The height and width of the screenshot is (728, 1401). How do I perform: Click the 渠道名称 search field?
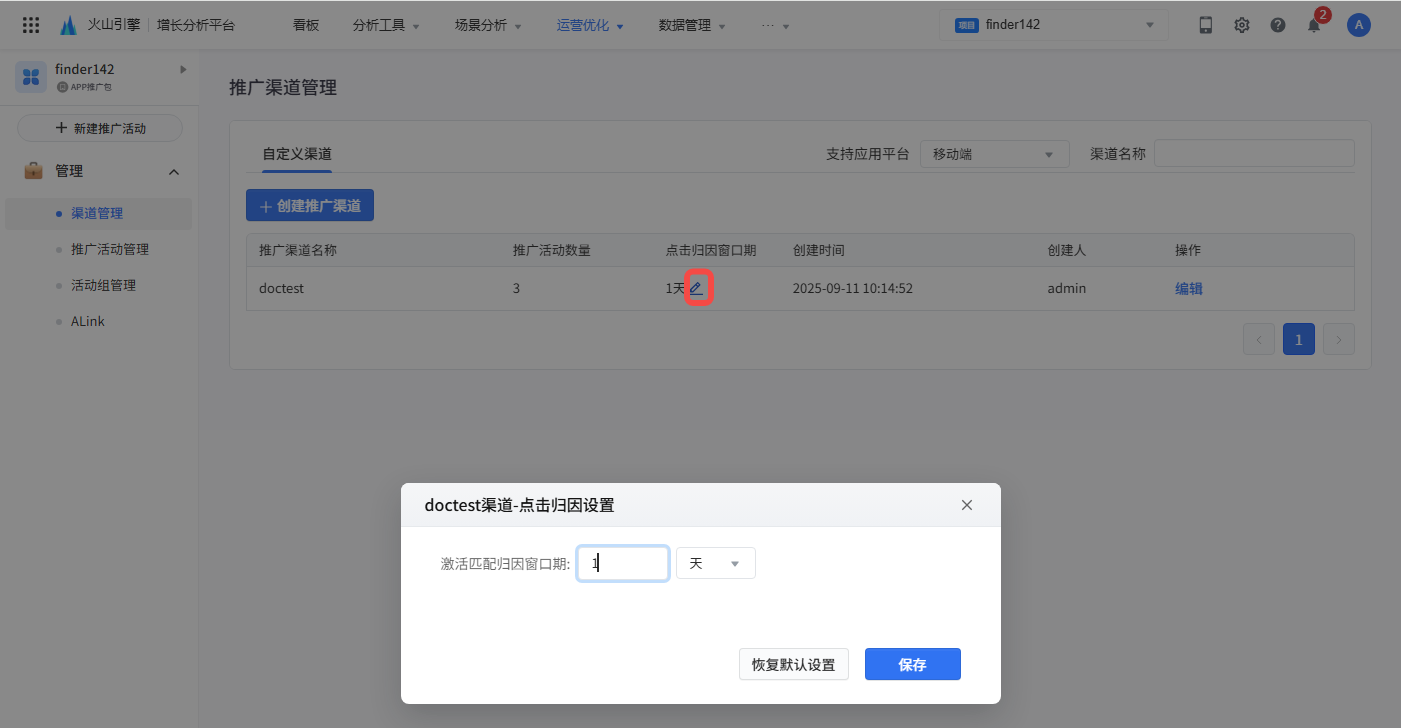coord(1254,154)
